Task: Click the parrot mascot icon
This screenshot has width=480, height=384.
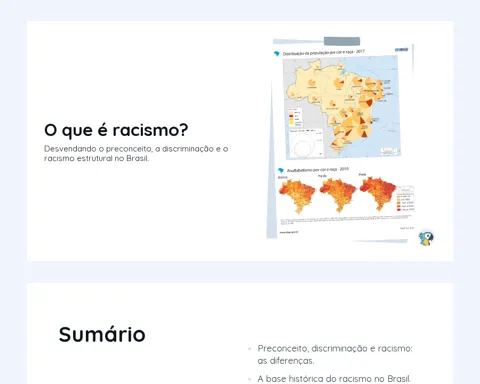Action: (426, 238)
